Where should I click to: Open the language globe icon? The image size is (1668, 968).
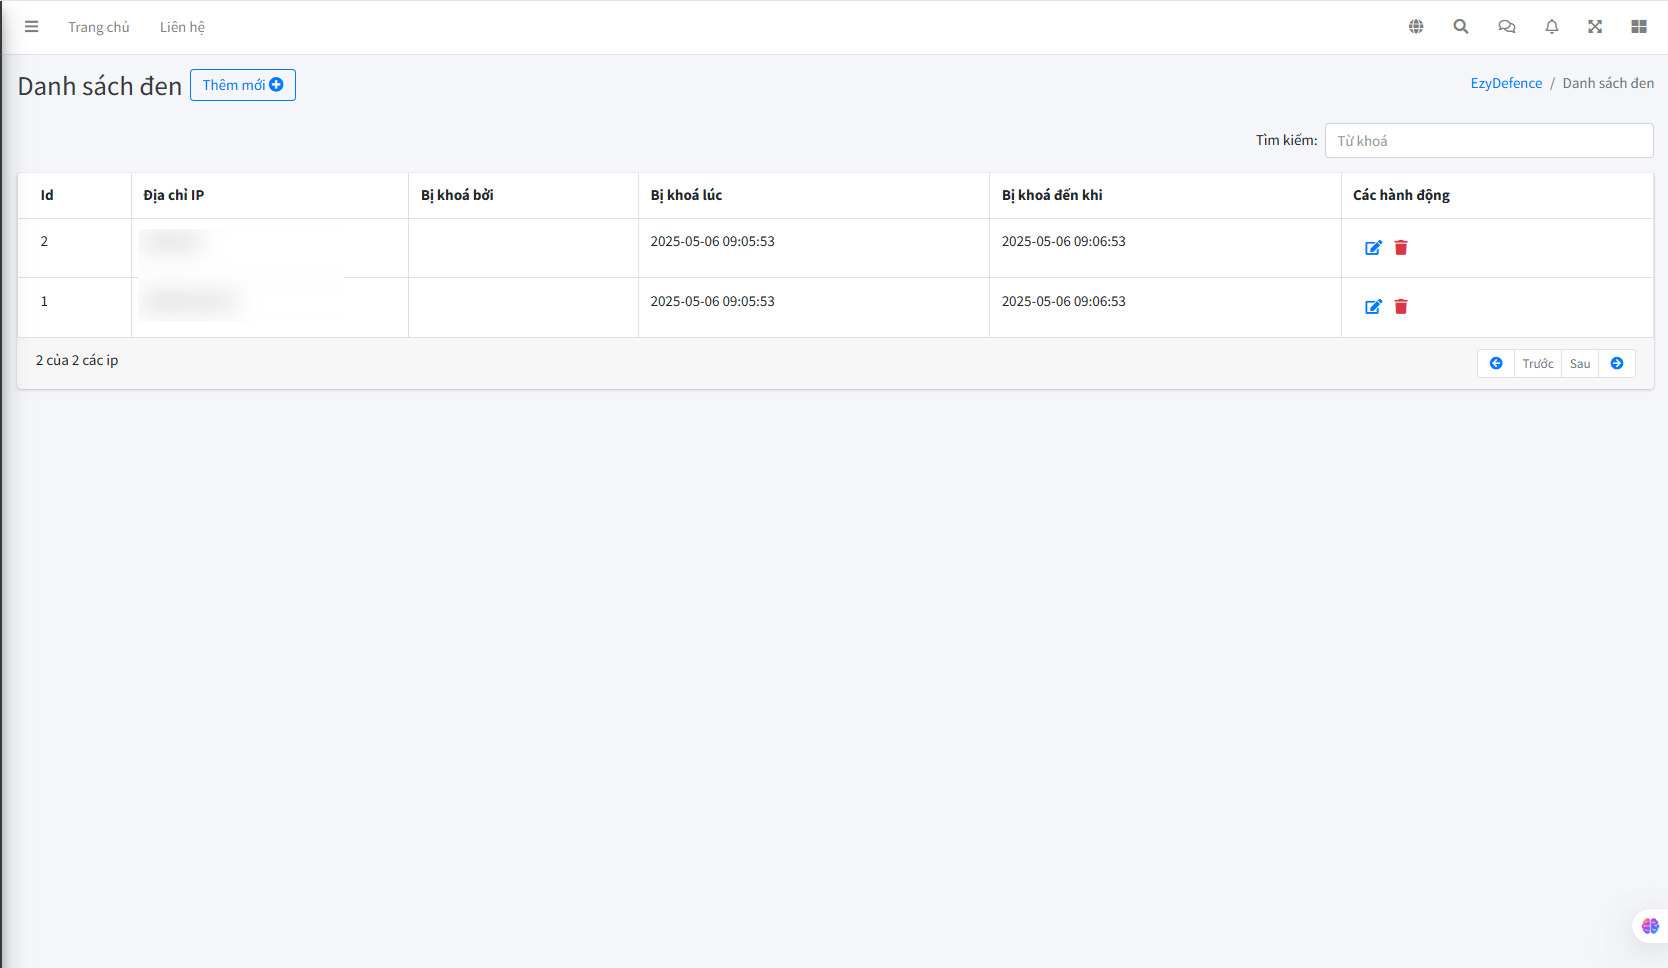coord(1416,27)
